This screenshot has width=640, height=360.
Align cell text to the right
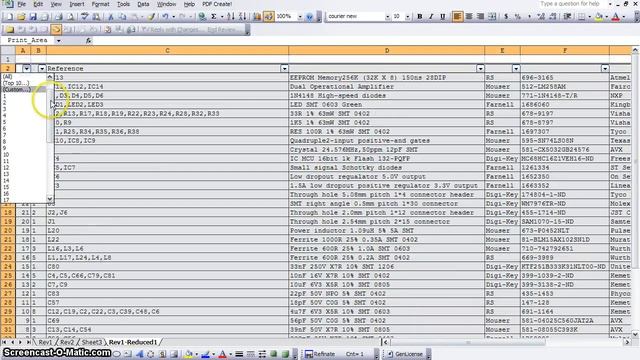point(480,17)
